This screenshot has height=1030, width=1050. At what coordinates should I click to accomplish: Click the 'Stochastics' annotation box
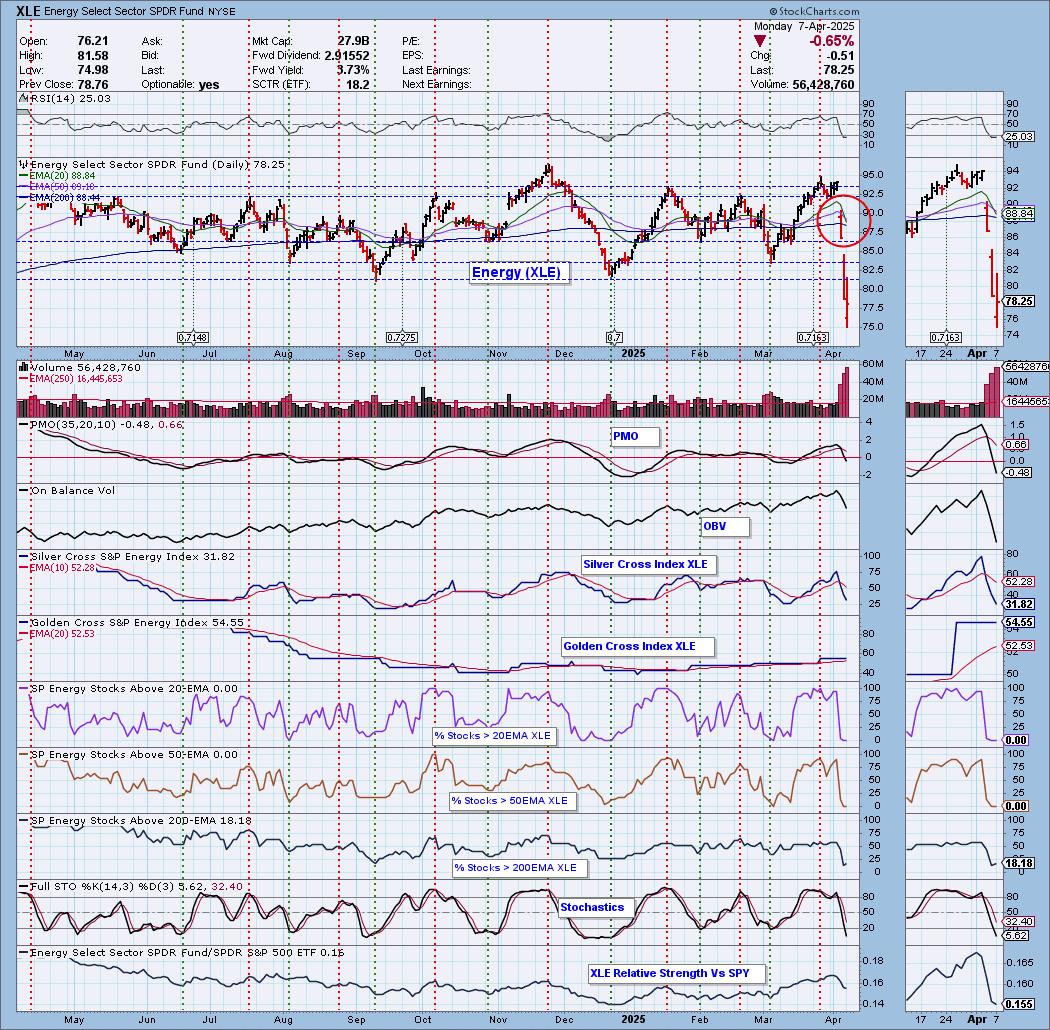[597, 907]
